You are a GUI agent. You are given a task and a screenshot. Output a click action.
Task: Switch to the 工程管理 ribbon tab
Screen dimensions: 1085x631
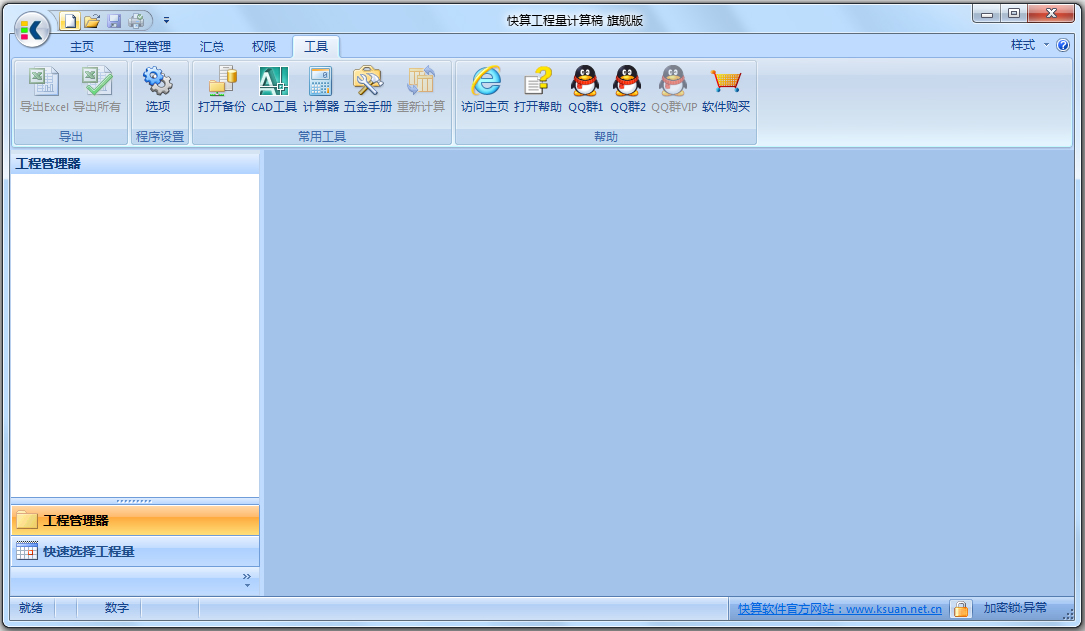(147, 46)
